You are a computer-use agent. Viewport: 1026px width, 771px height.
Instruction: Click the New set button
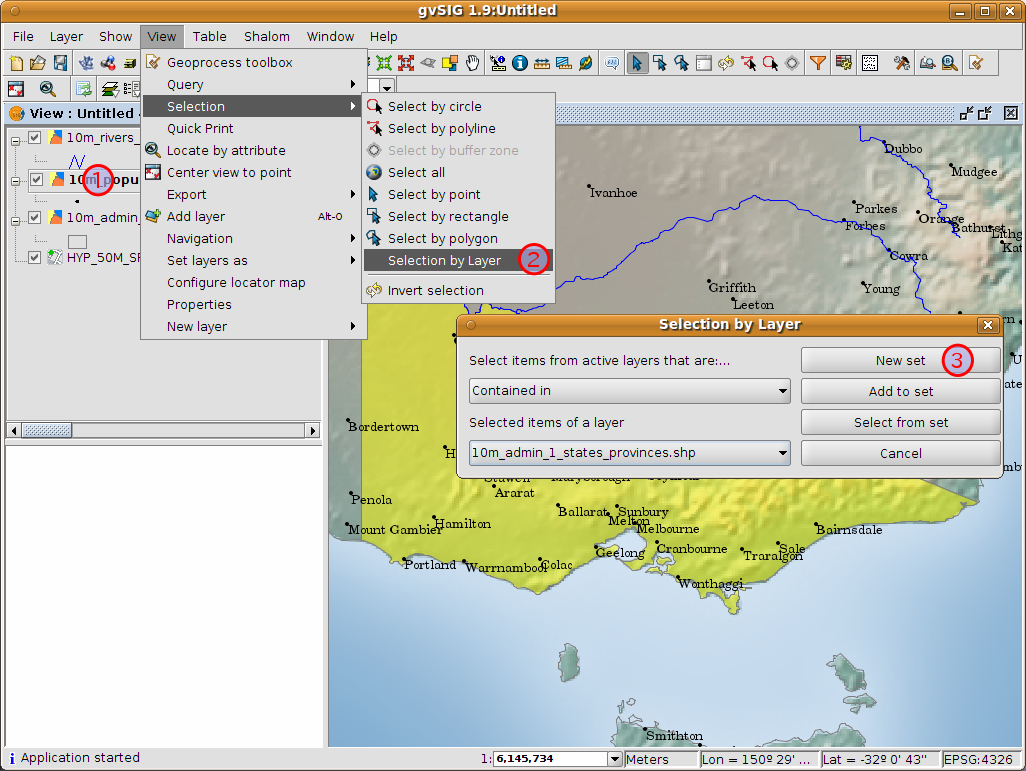[900, 360]
